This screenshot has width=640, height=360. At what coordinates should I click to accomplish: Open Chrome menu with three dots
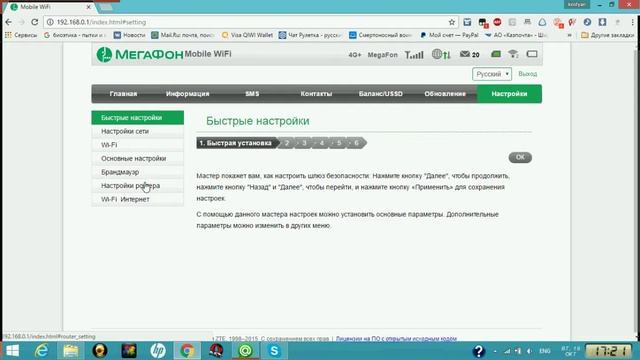coord(633,22)
